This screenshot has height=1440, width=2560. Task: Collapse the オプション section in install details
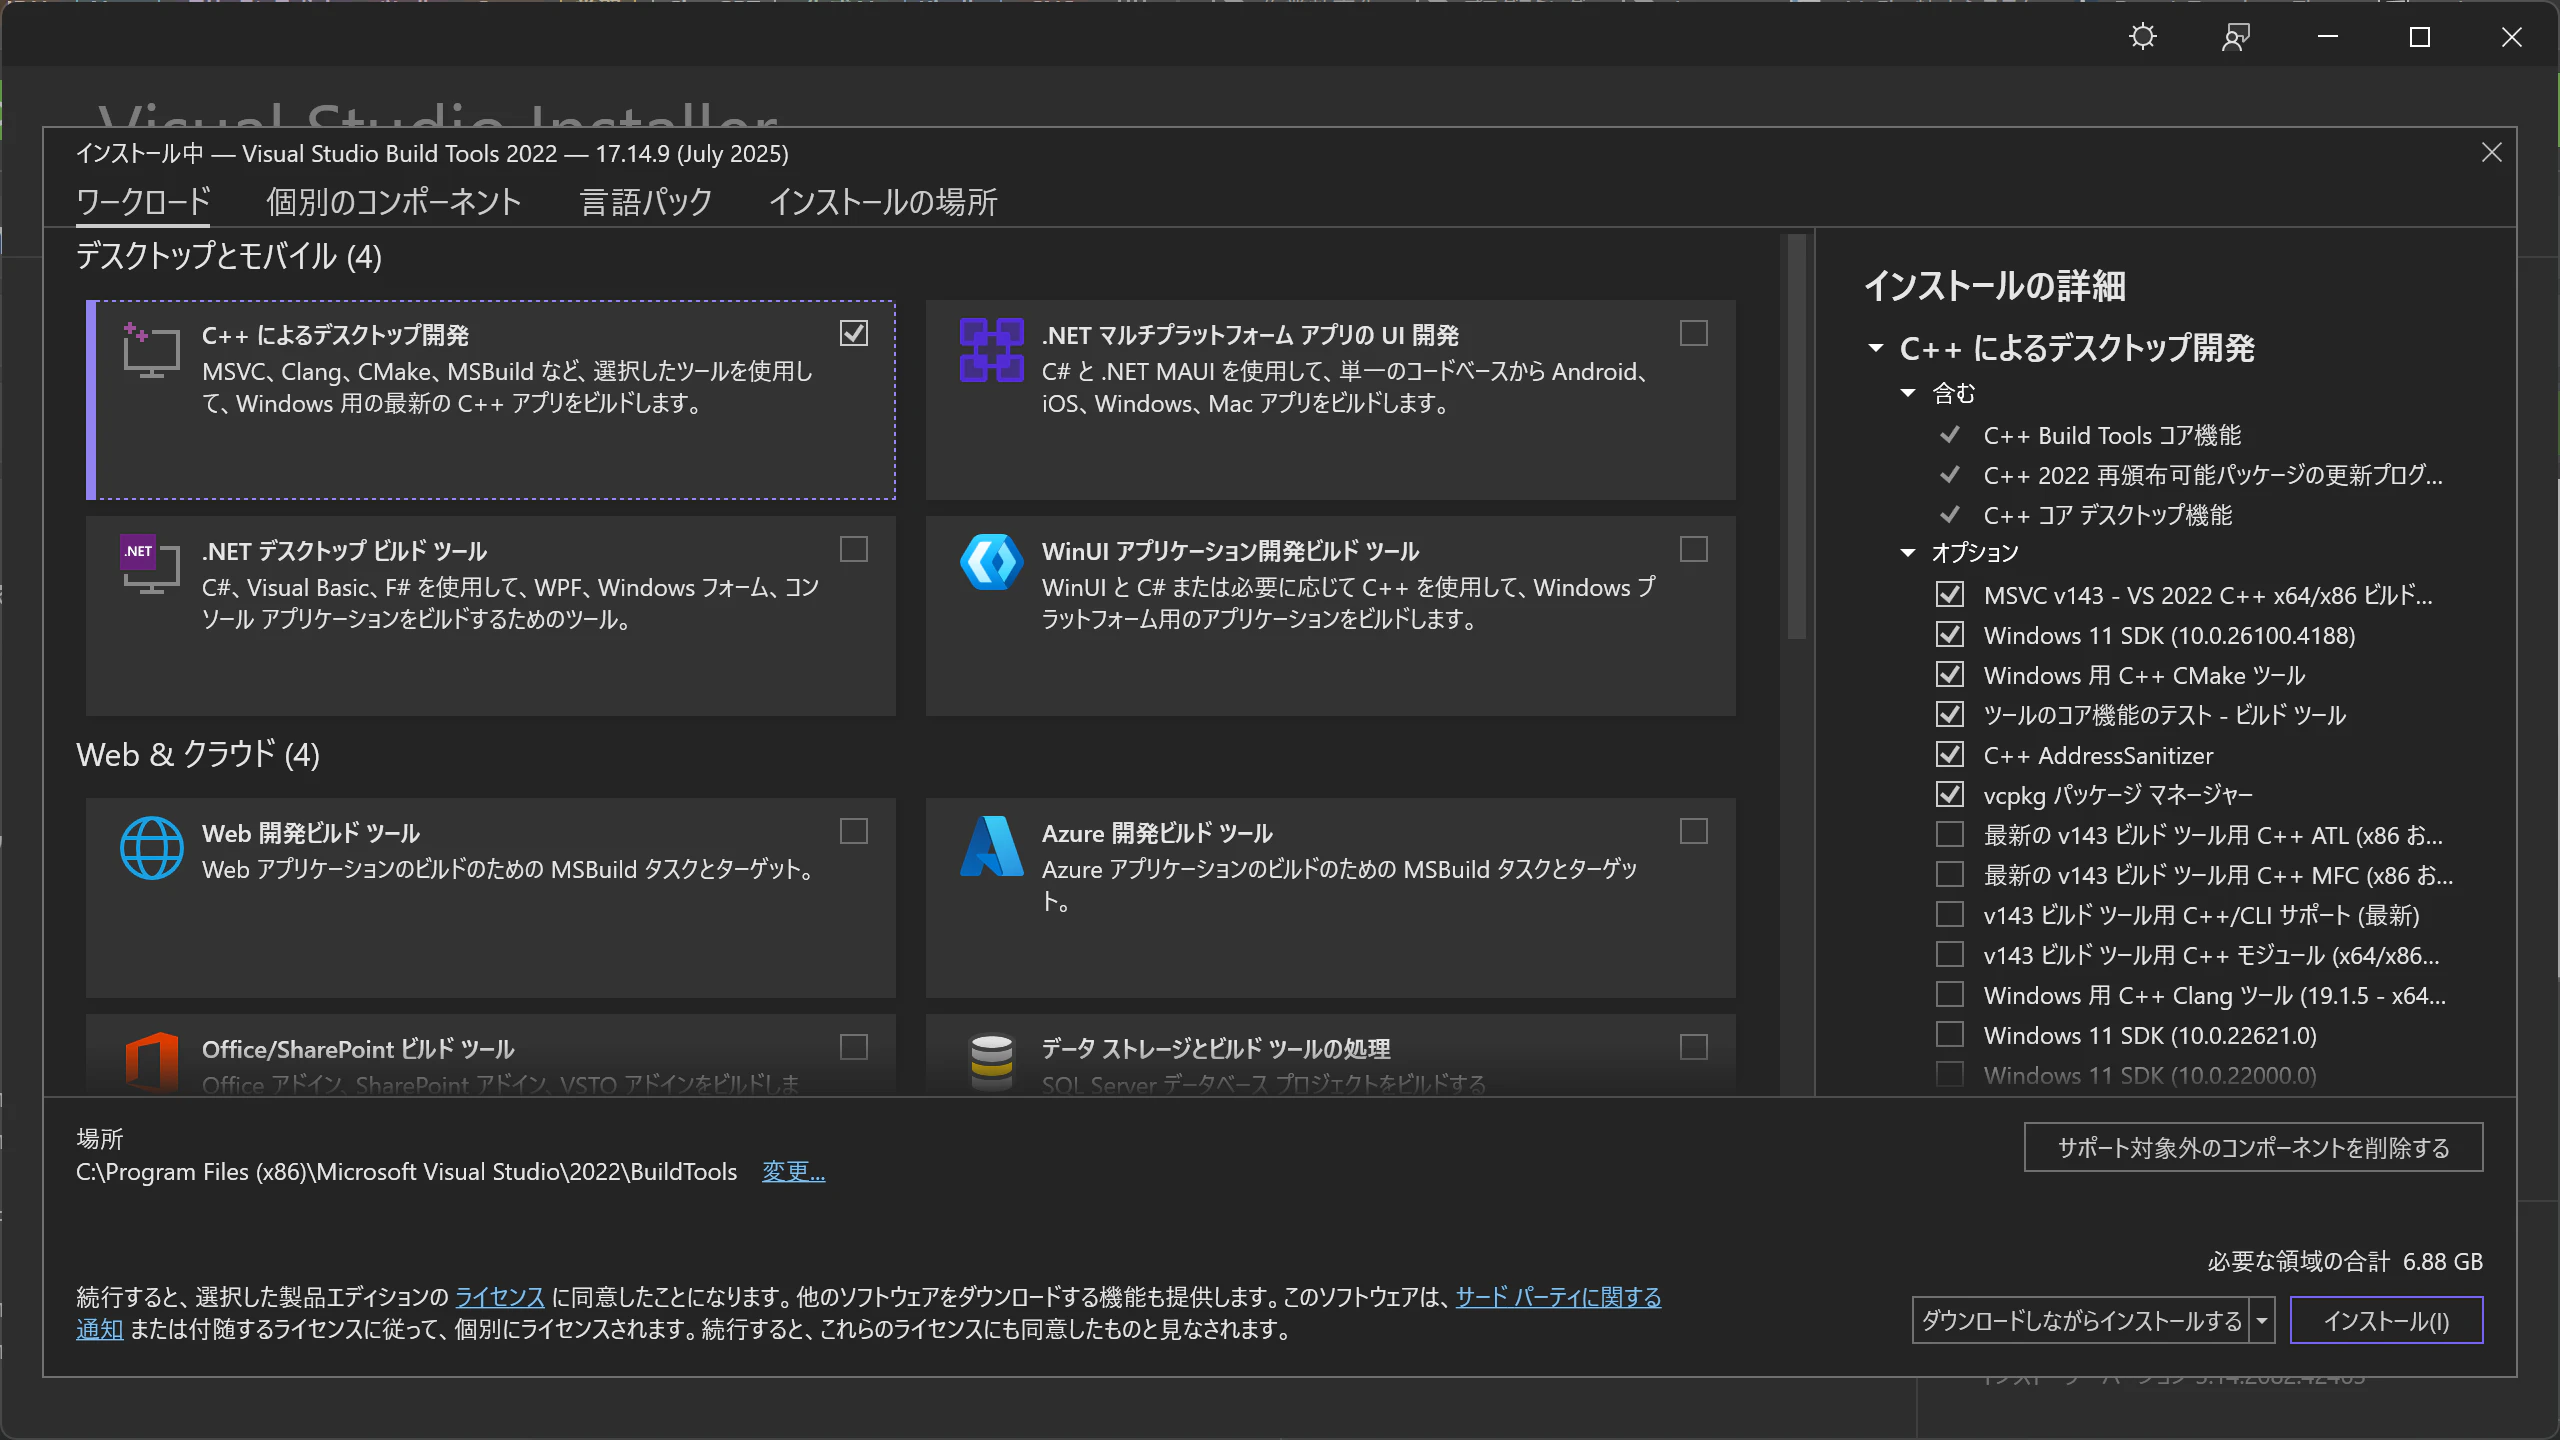pyautogui.click(x=1908, y=553)
